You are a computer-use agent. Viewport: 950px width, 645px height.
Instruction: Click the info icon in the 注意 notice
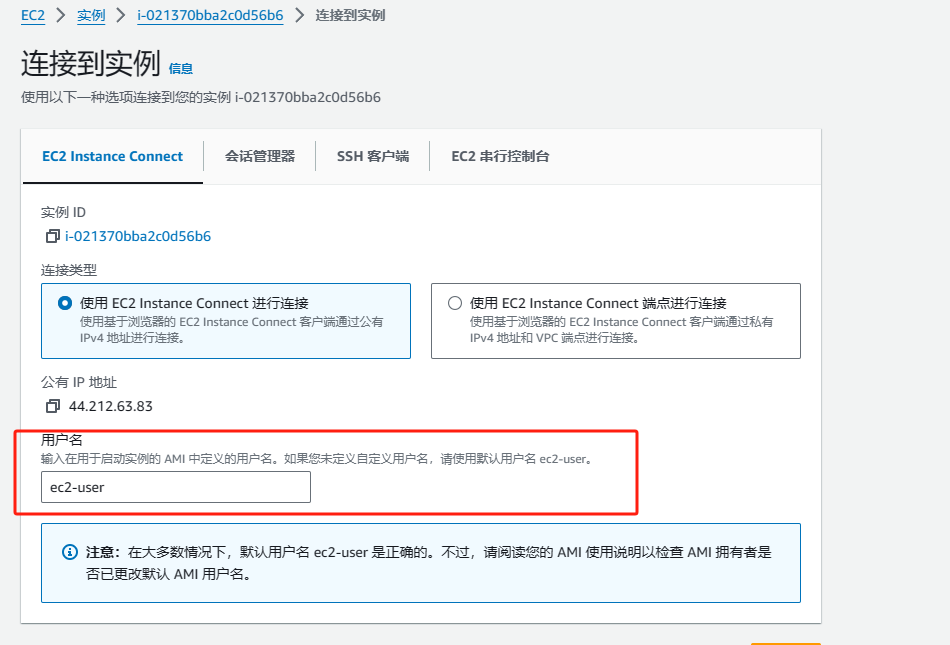(x=70, y=552)
